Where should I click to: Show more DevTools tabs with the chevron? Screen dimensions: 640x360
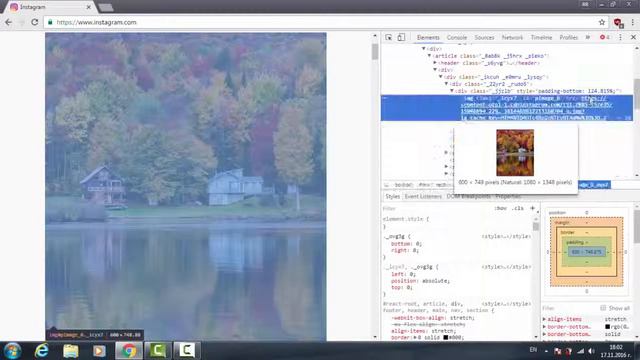click(x=588, y=37)
